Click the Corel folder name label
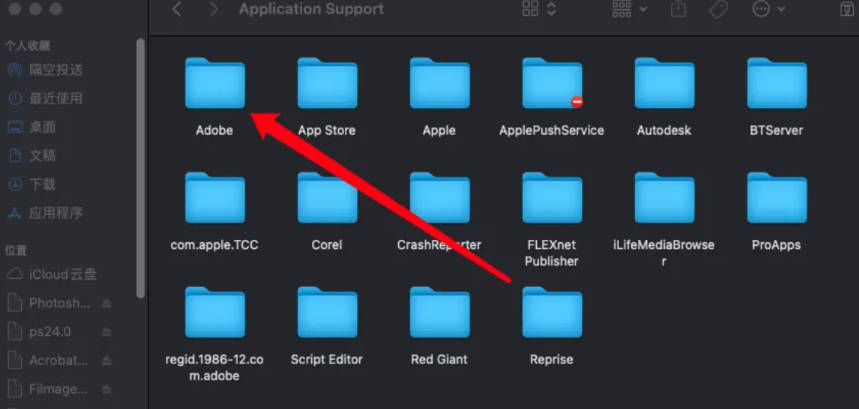The width and height of the screenshot is (859, 409). pyautogui.click(x=327, y=245)
